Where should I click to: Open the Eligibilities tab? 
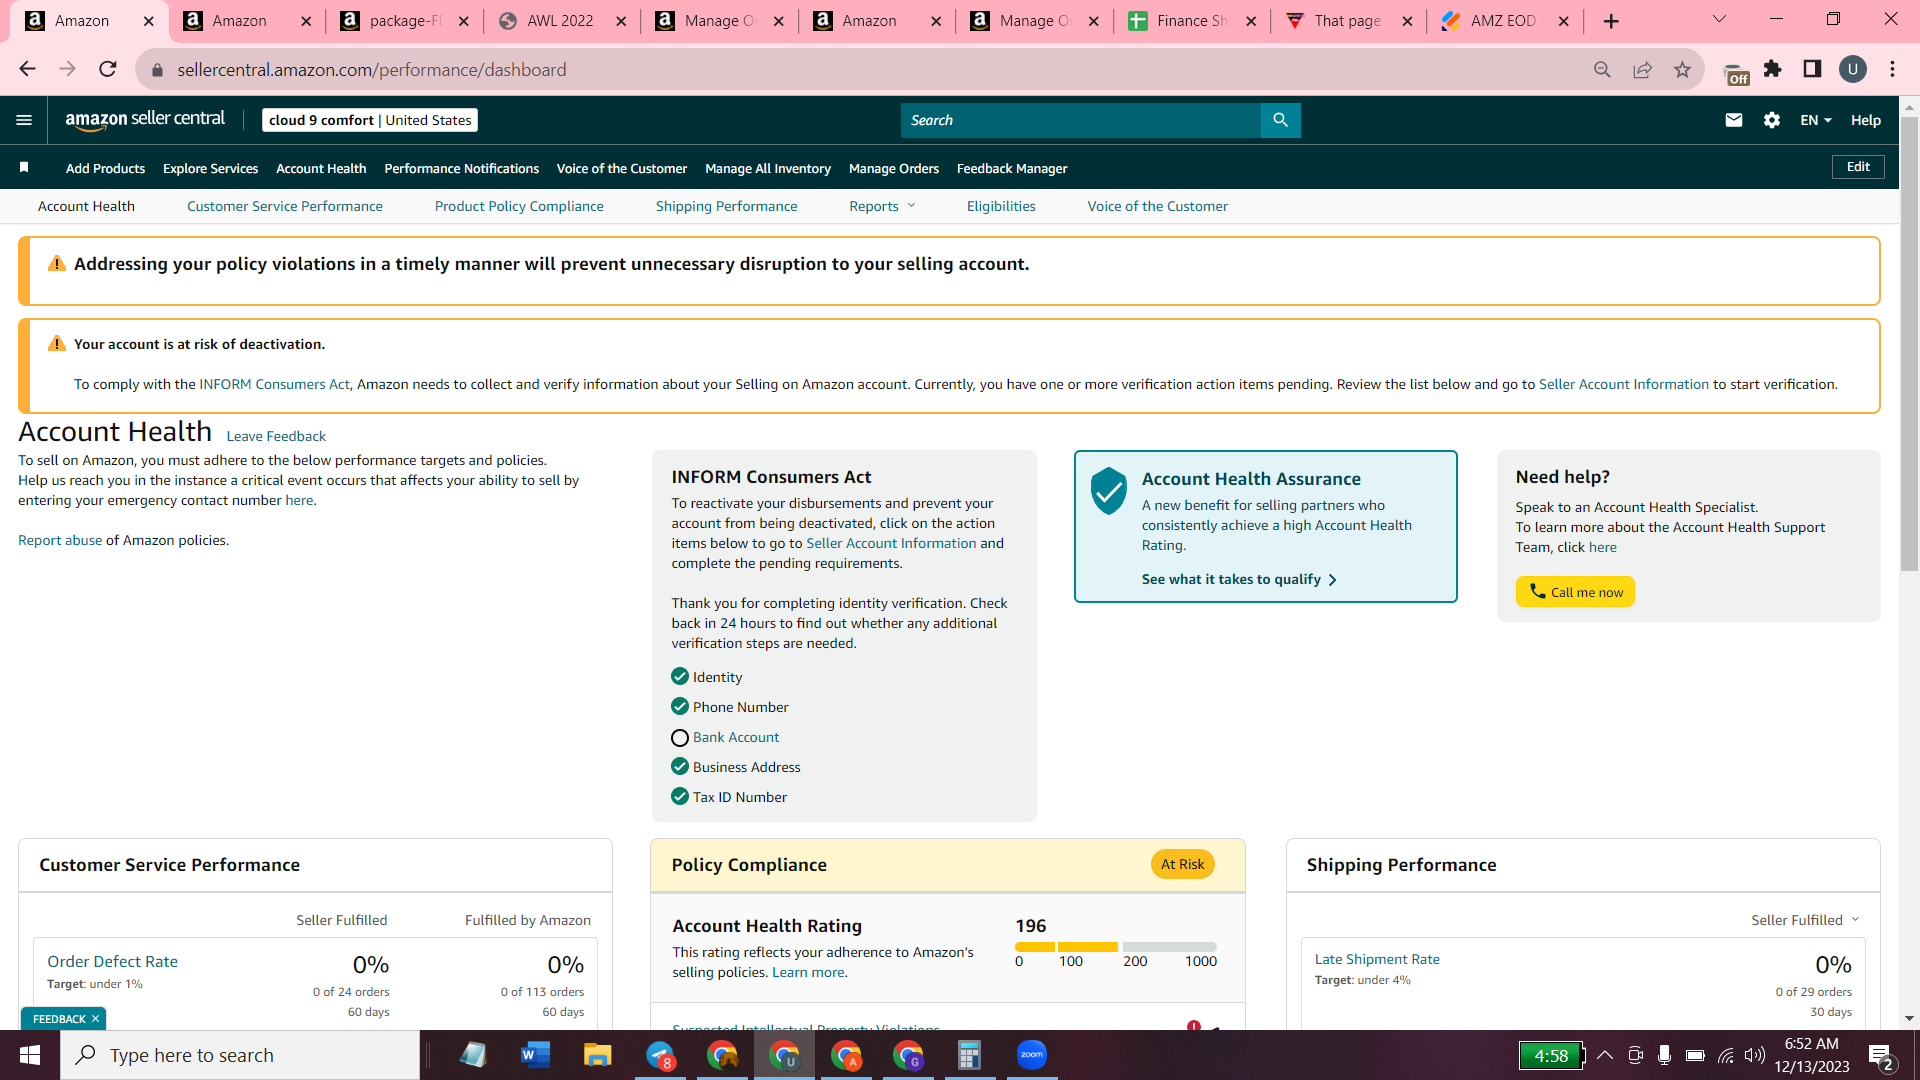tap(1001, 206)
